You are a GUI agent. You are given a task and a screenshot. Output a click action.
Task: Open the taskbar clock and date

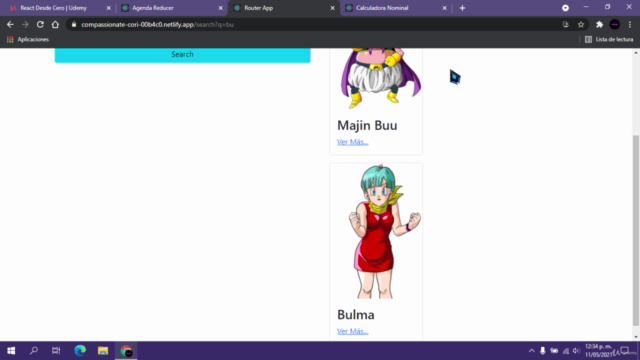(599, 351)
